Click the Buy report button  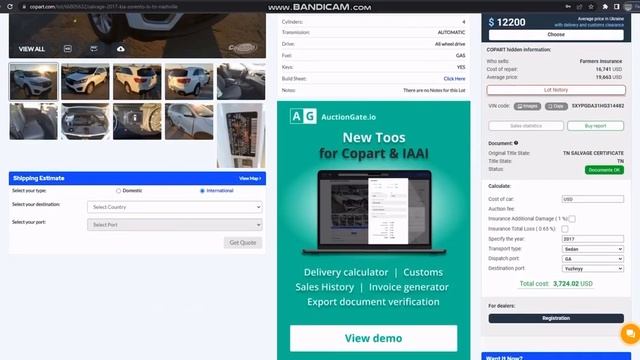point(595,126)
